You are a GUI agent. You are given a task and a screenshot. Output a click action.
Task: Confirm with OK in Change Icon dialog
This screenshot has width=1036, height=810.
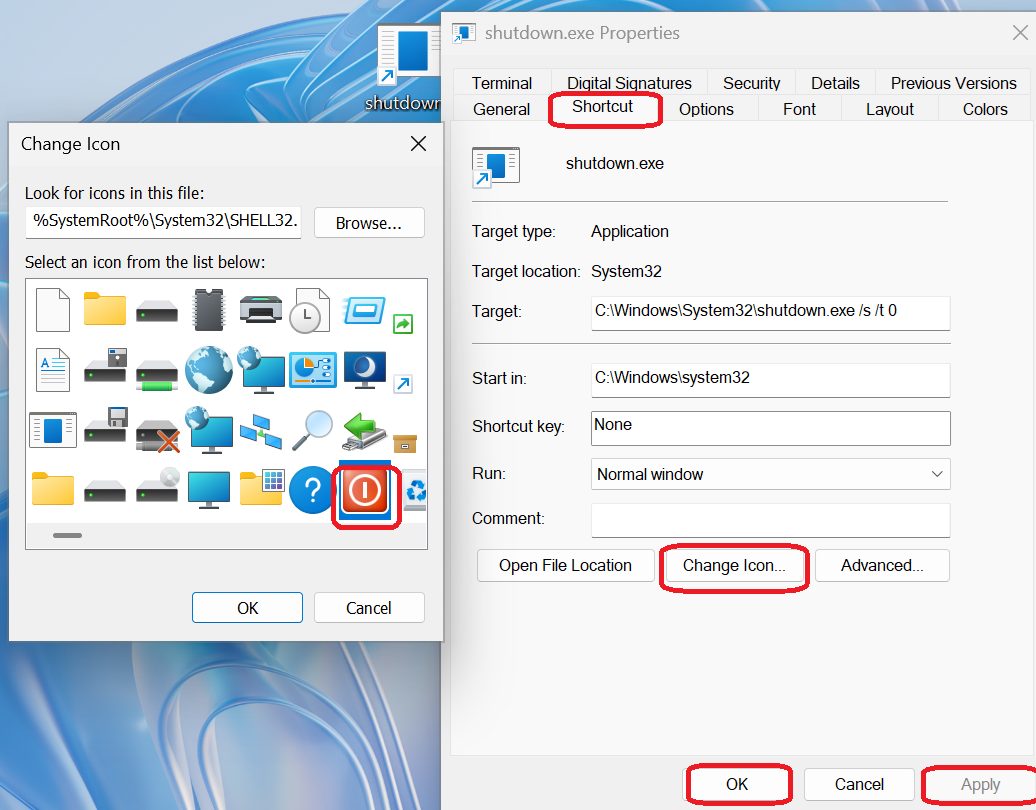[247, 608]
